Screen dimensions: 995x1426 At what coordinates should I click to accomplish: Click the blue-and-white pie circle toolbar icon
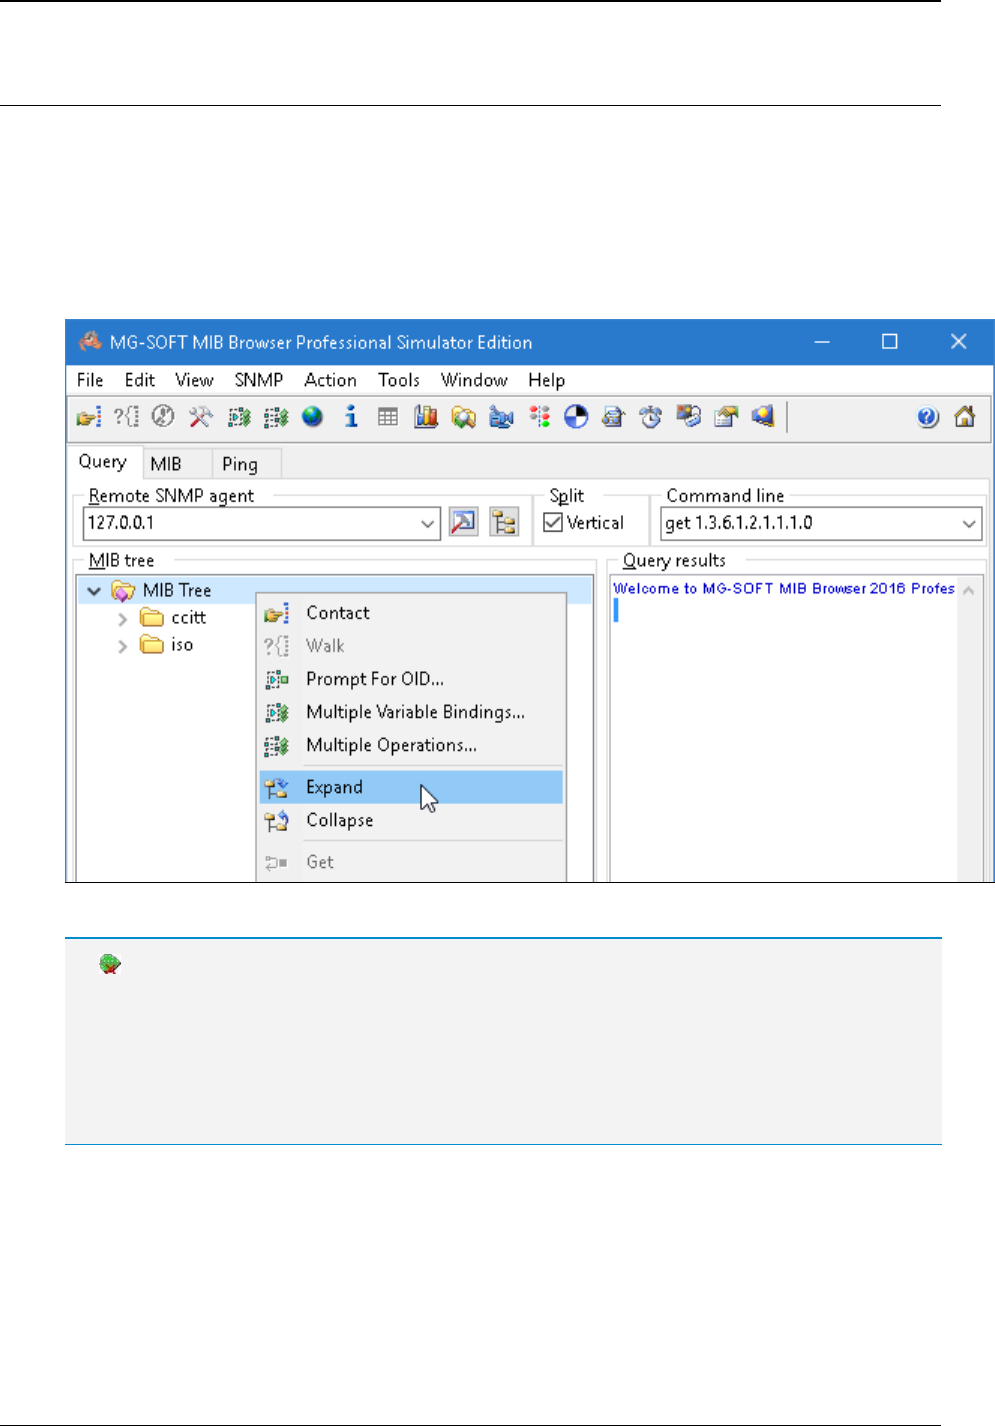pyautogui.click(x=576, y=417)
